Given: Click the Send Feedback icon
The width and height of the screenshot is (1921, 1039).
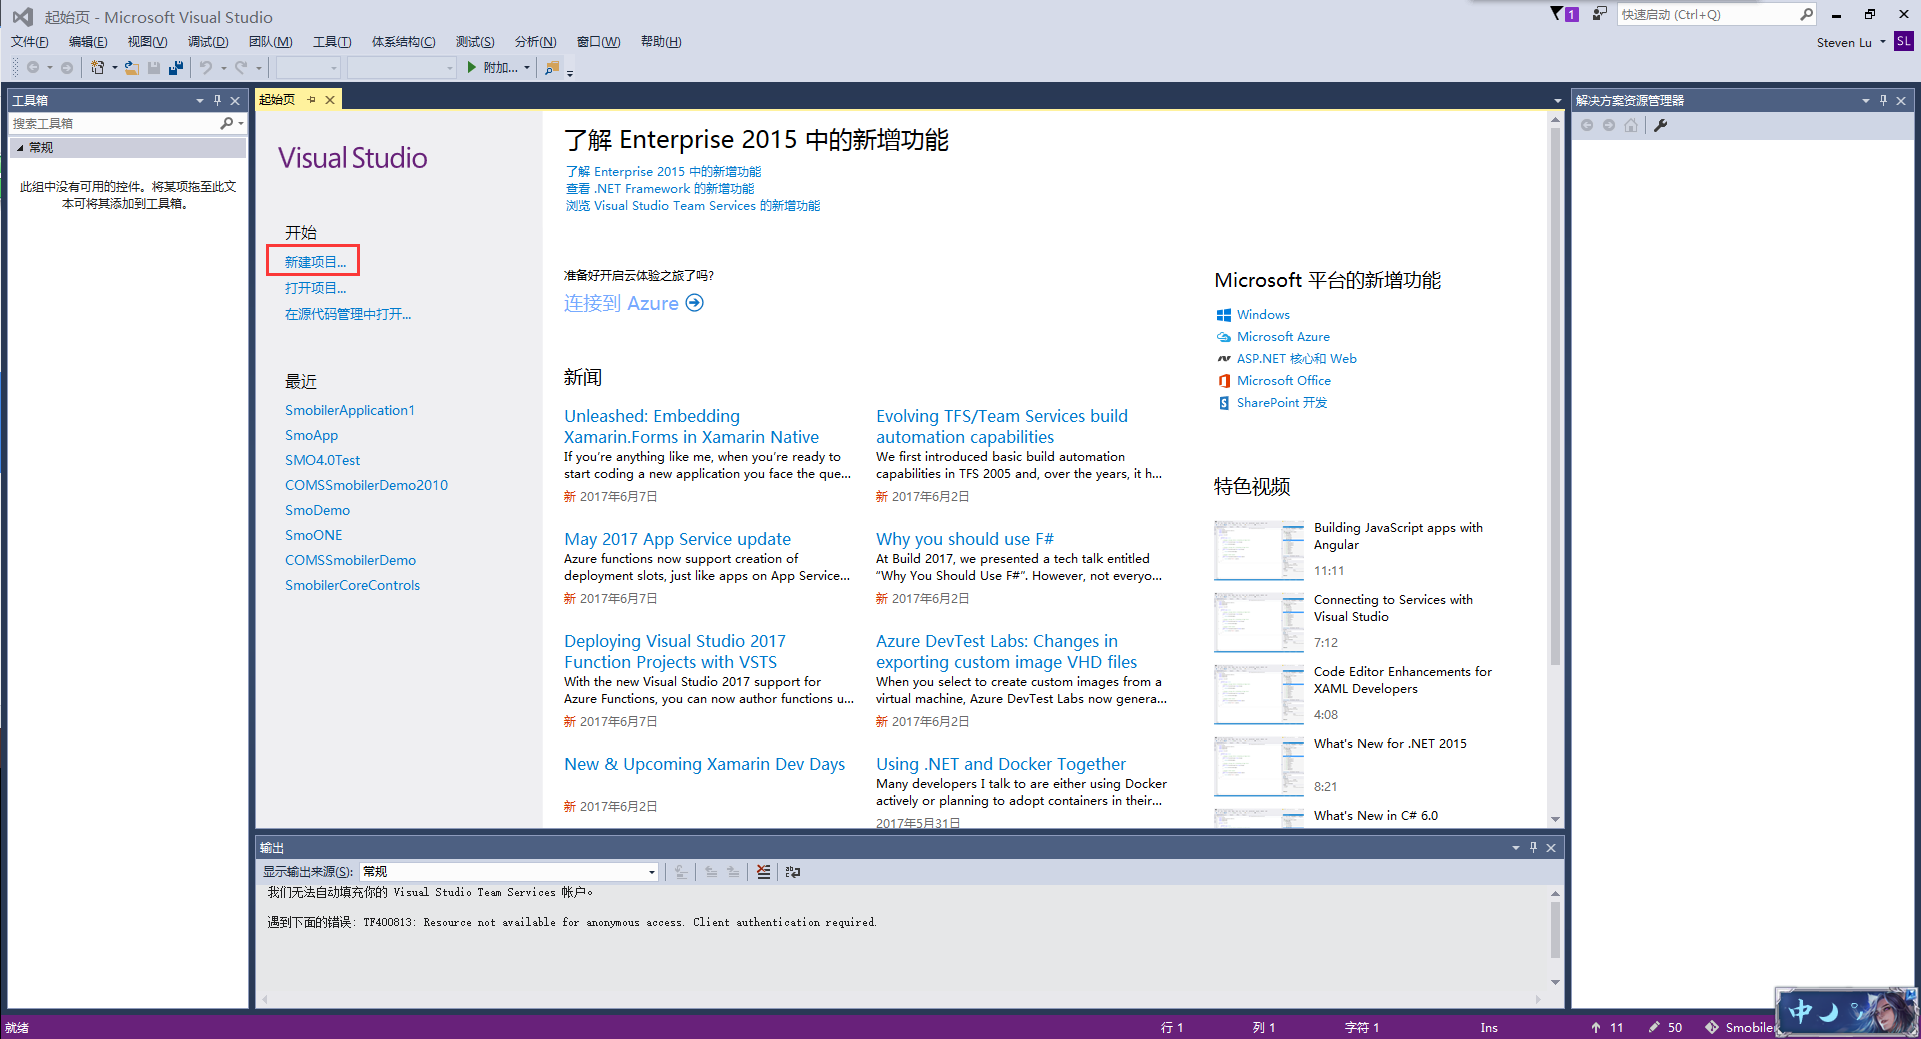Looking at the screenshot, I should (1600, 14).
